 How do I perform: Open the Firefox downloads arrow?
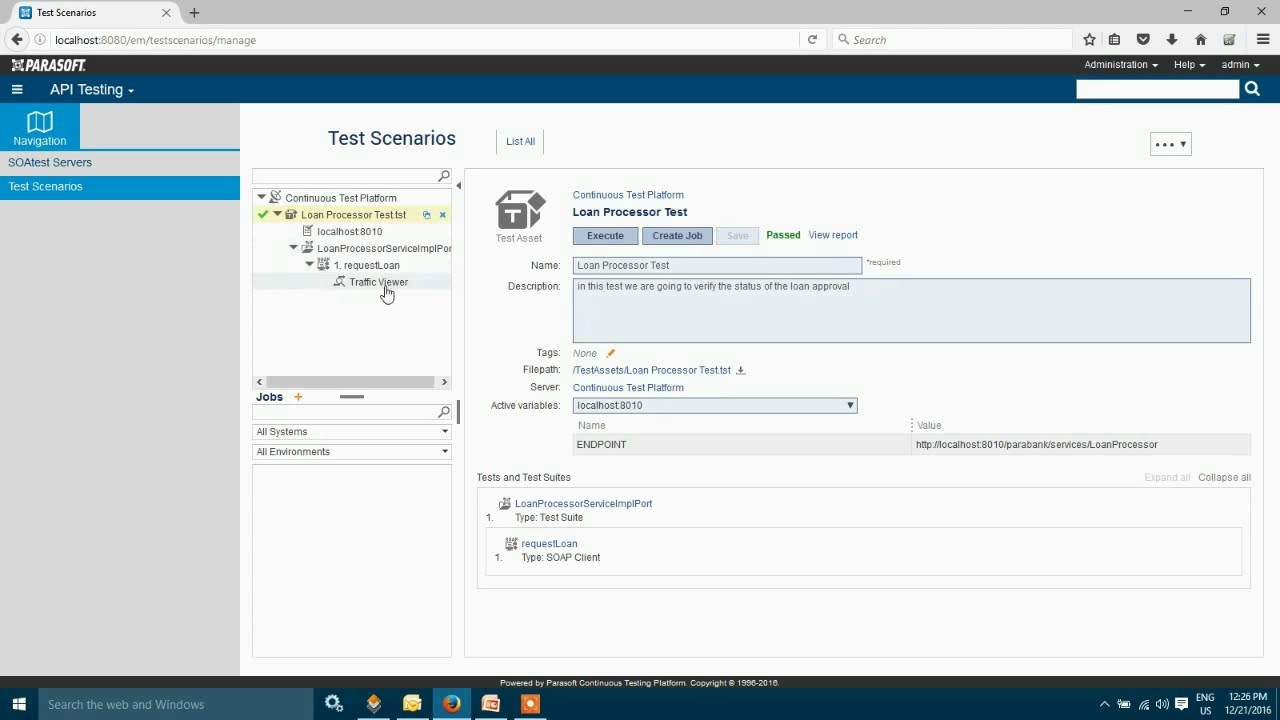coord(1172,40)
